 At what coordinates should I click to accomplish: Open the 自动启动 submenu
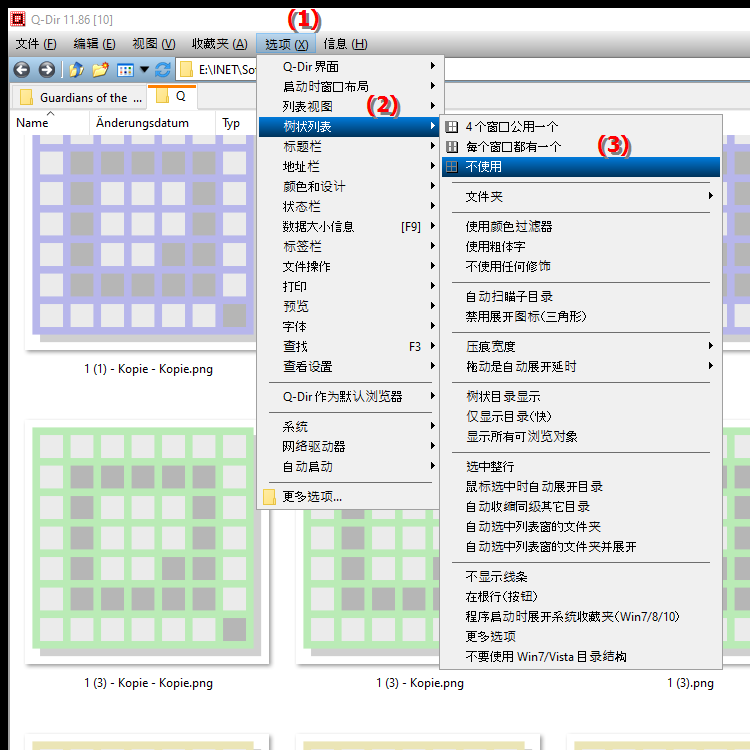coord(349,467)
